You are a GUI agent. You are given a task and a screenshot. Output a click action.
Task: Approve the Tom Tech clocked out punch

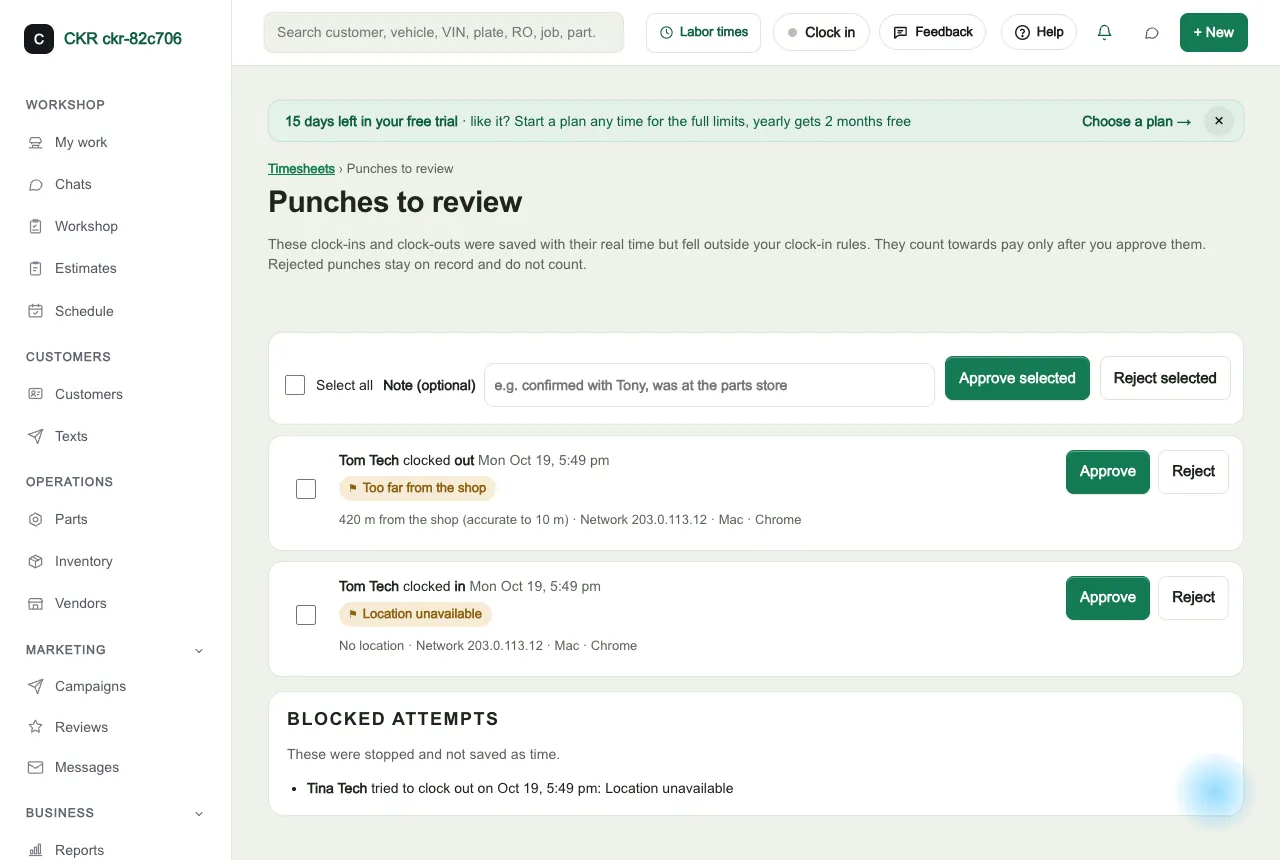(x=1108, y=471)
